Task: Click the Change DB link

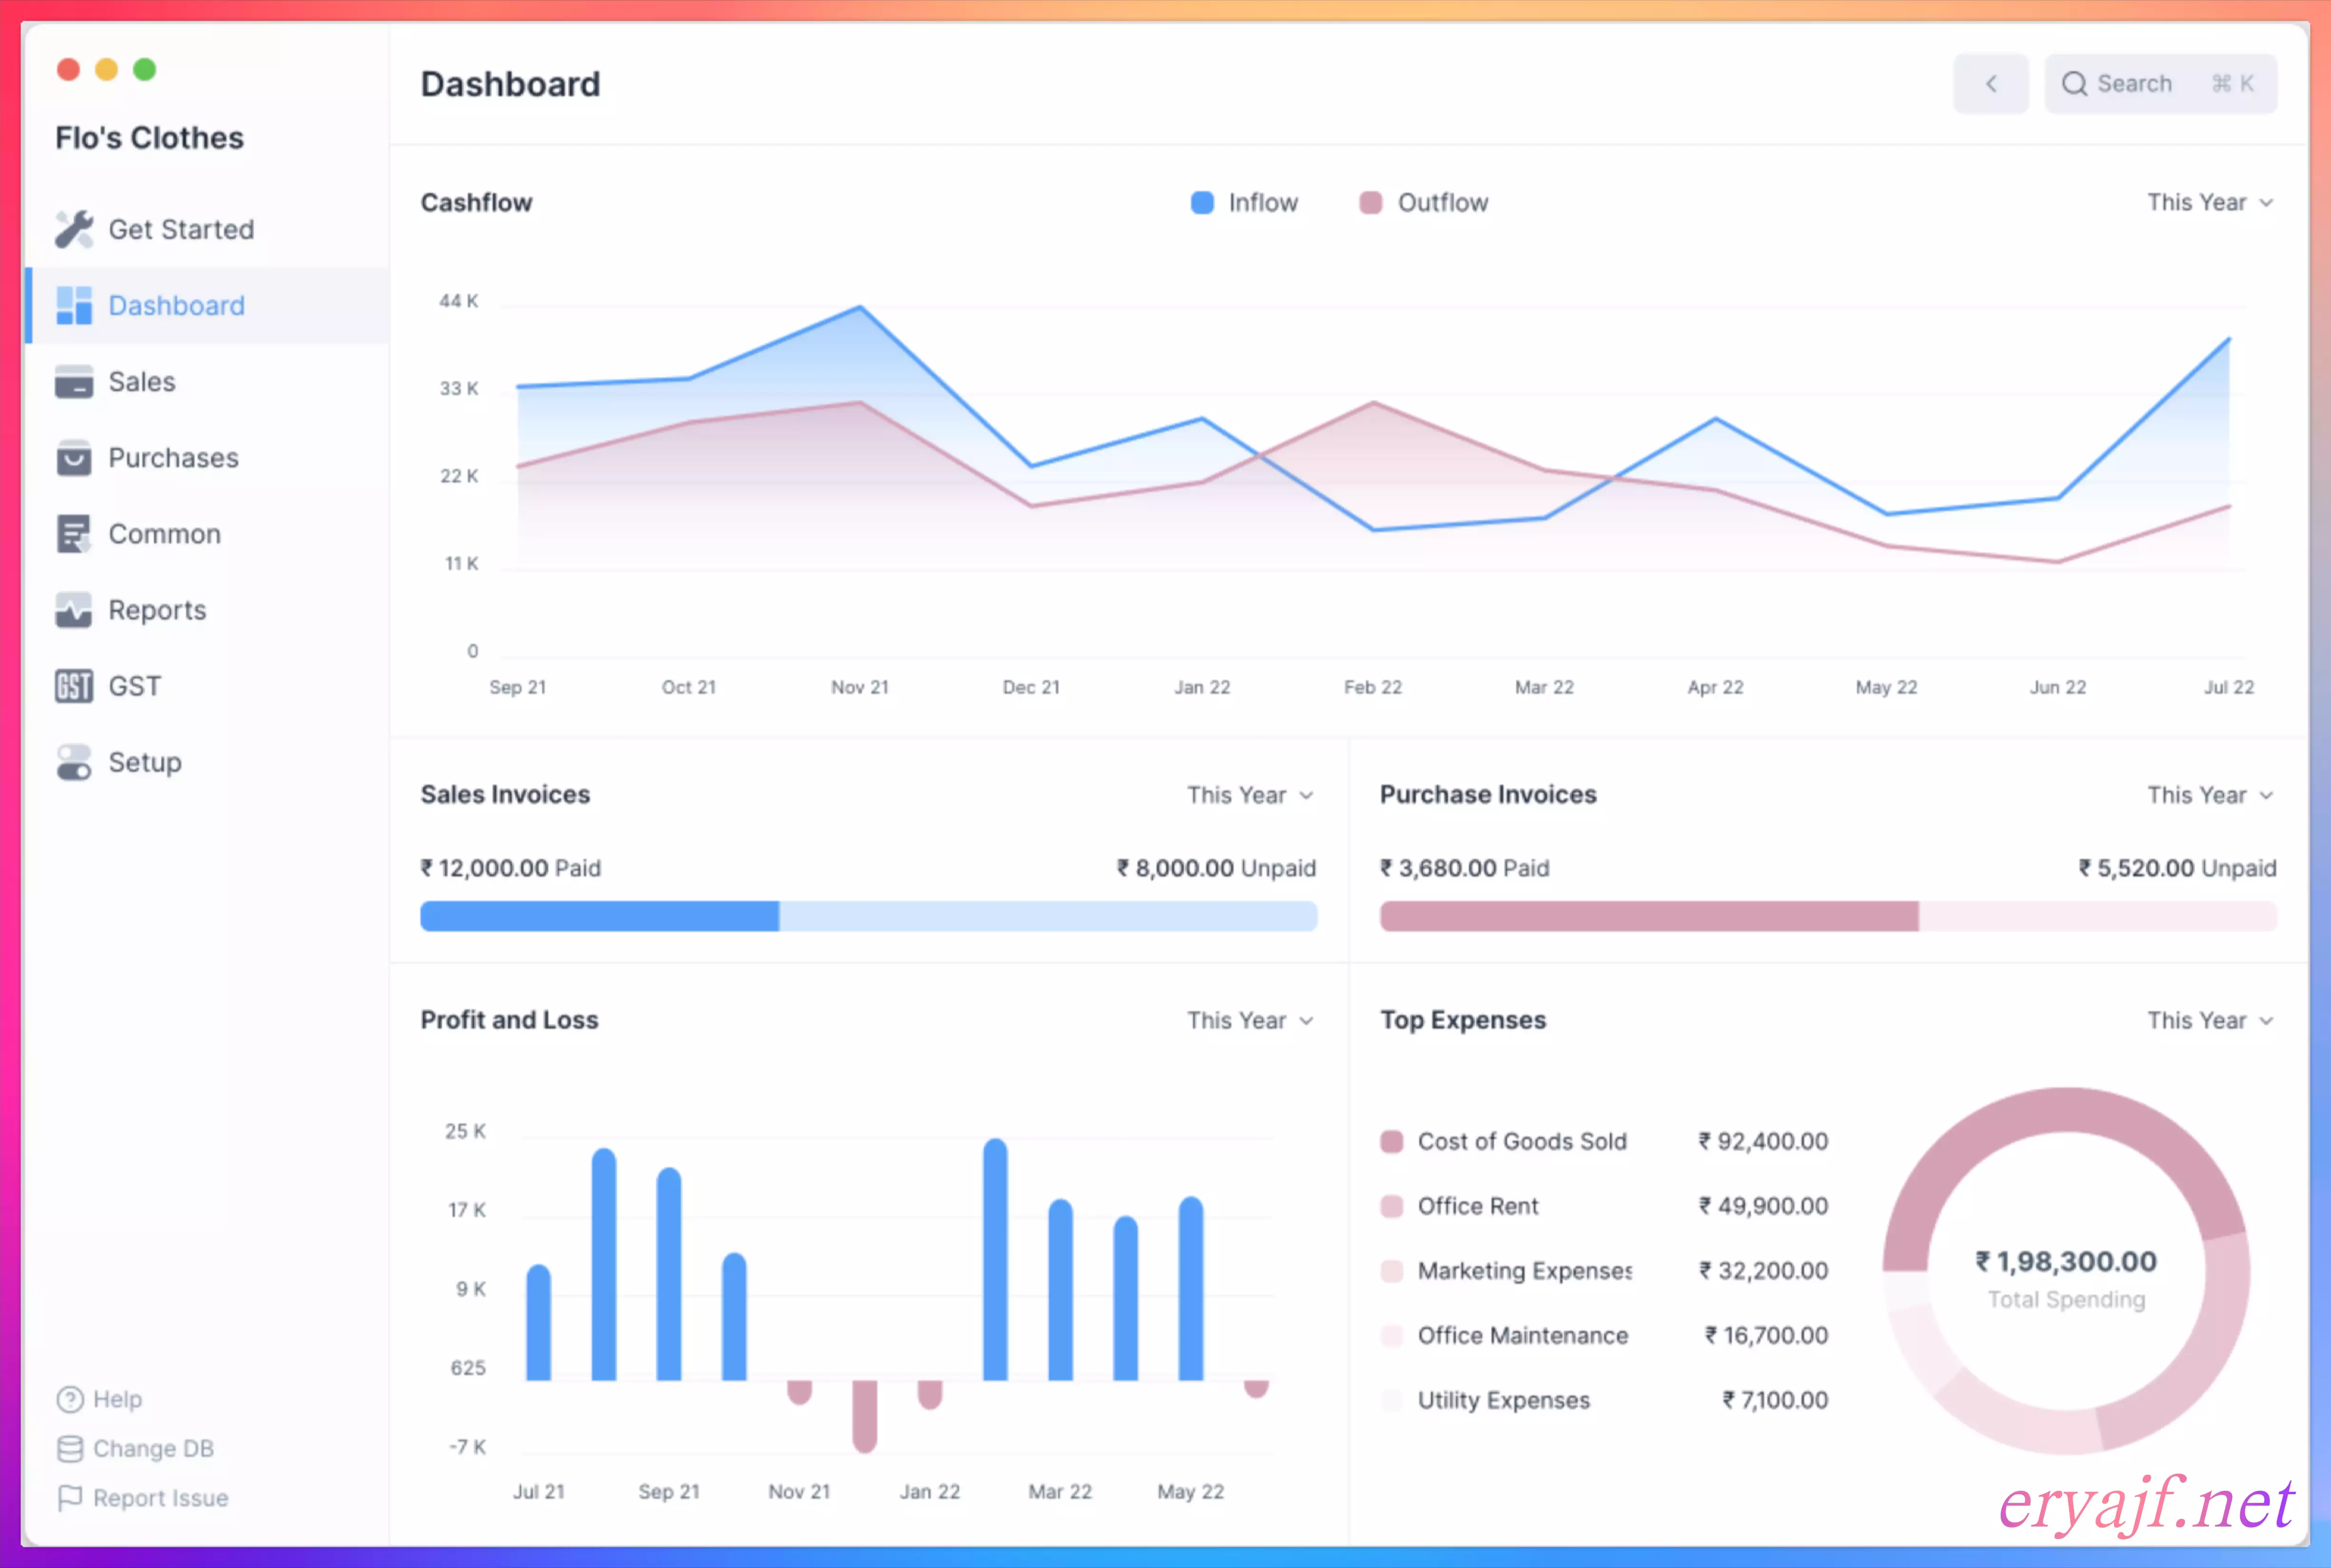Action: 152,1448
